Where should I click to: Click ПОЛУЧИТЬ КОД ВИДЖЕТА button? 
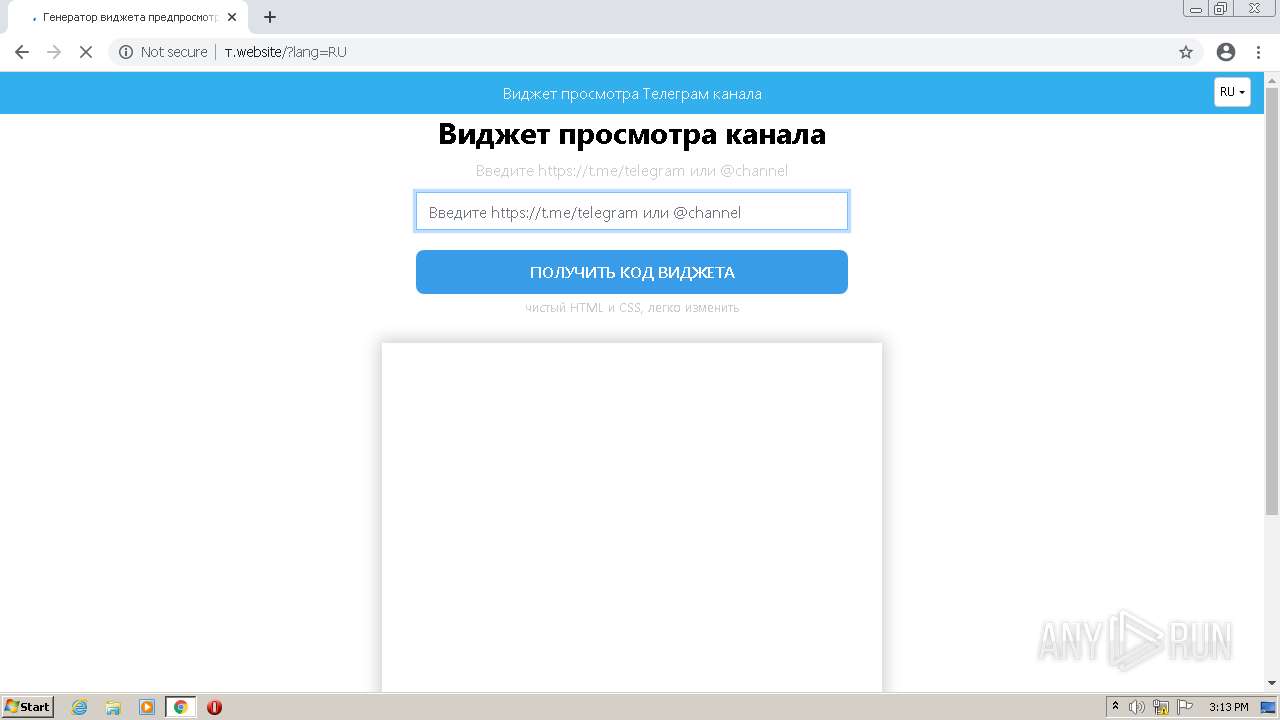coord(632,272)
